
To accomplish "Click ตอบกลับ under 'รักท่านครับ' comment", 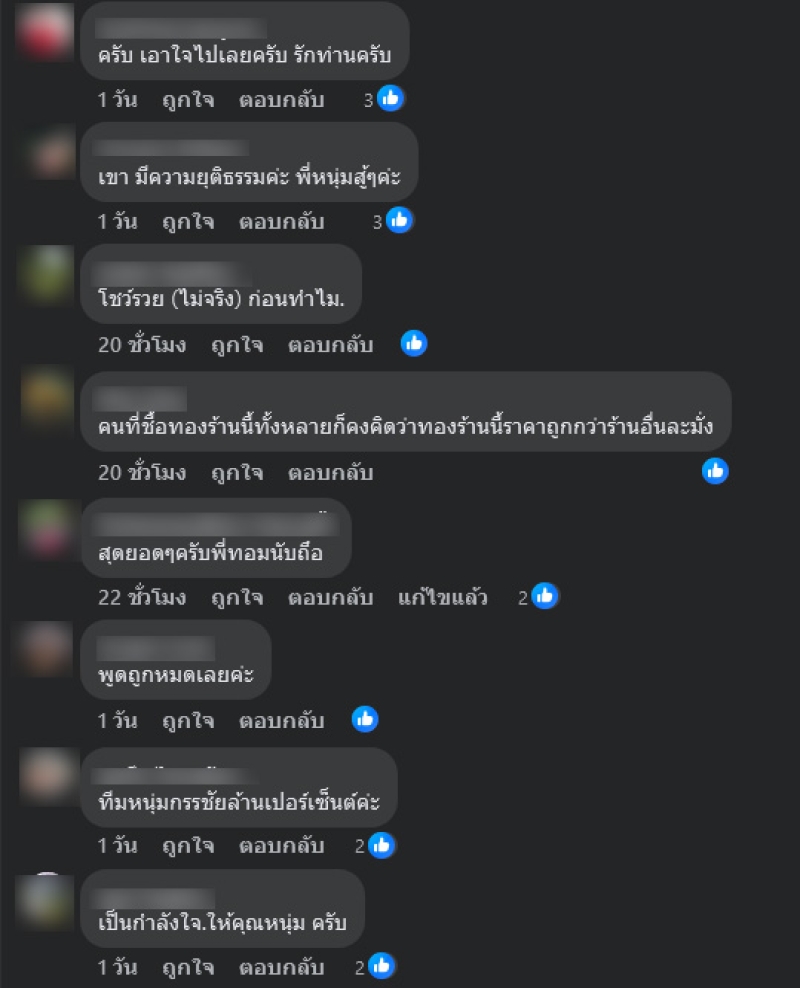I will pyautogui.click(x=282, y=100).
